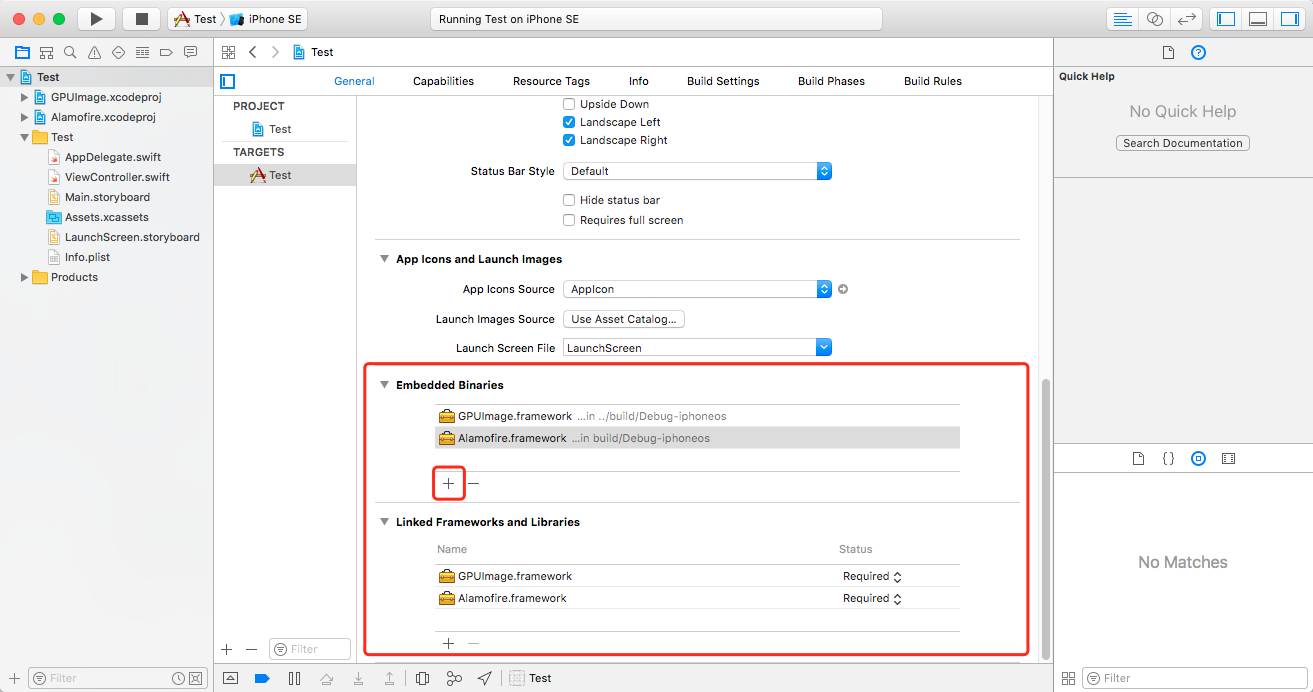Screen dimensions: 1313x692
Task: Switch to the Capabilities tab
Action: pos(443,81)
